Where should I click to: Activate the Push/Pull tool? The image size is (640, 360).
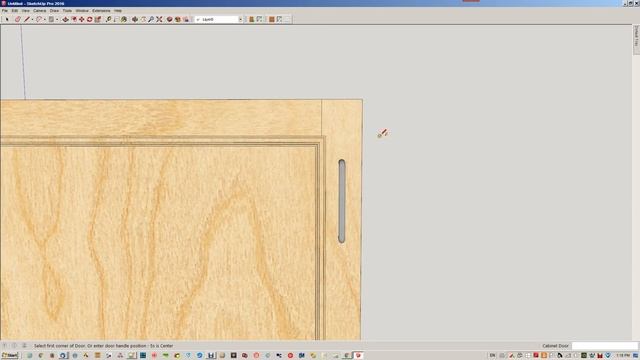[65, 19]
